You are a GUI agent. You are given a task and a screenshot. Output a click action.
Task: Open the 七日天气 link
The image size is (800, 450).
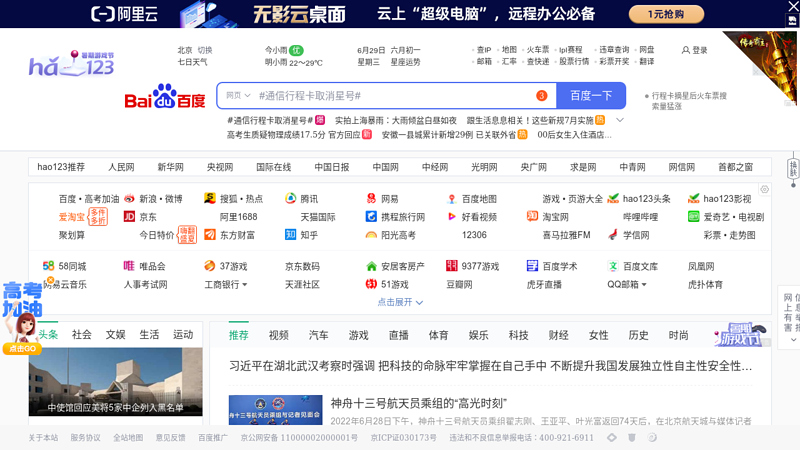(x=192, y=62)
